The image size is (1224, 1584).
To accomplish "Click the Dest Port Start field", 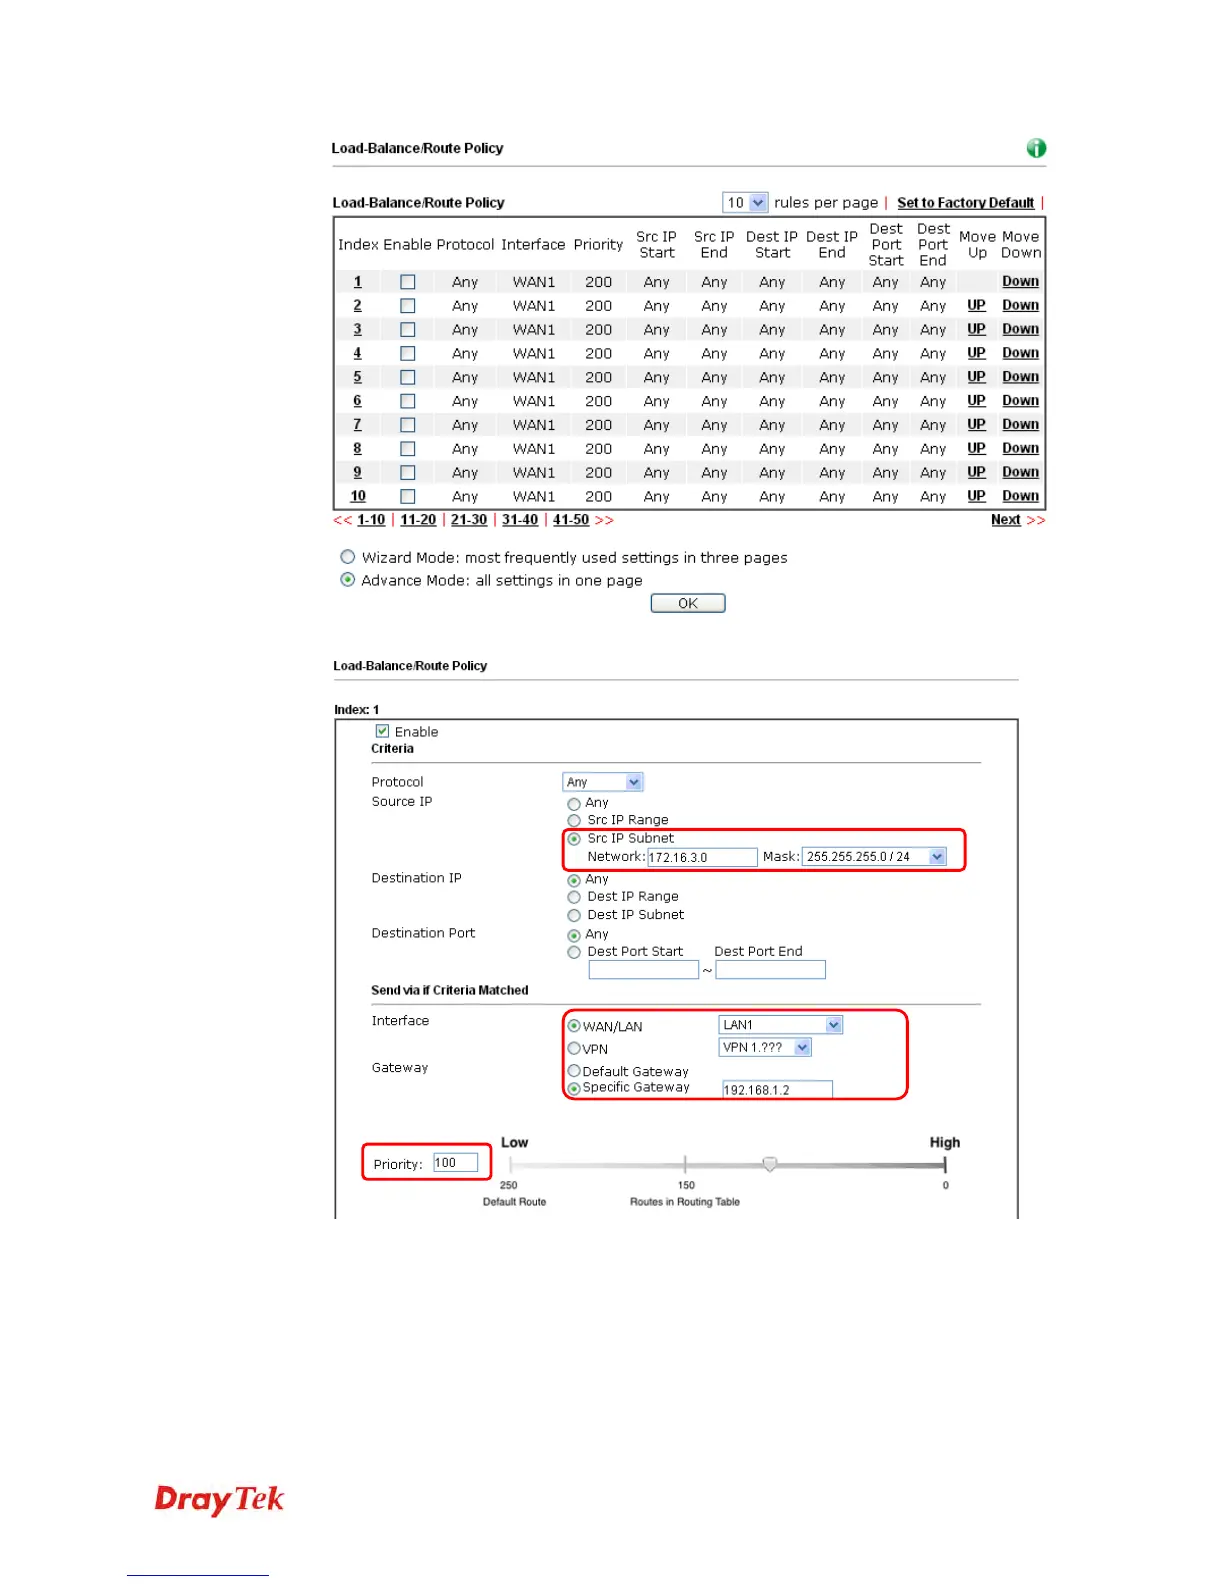I will point(643,970).
